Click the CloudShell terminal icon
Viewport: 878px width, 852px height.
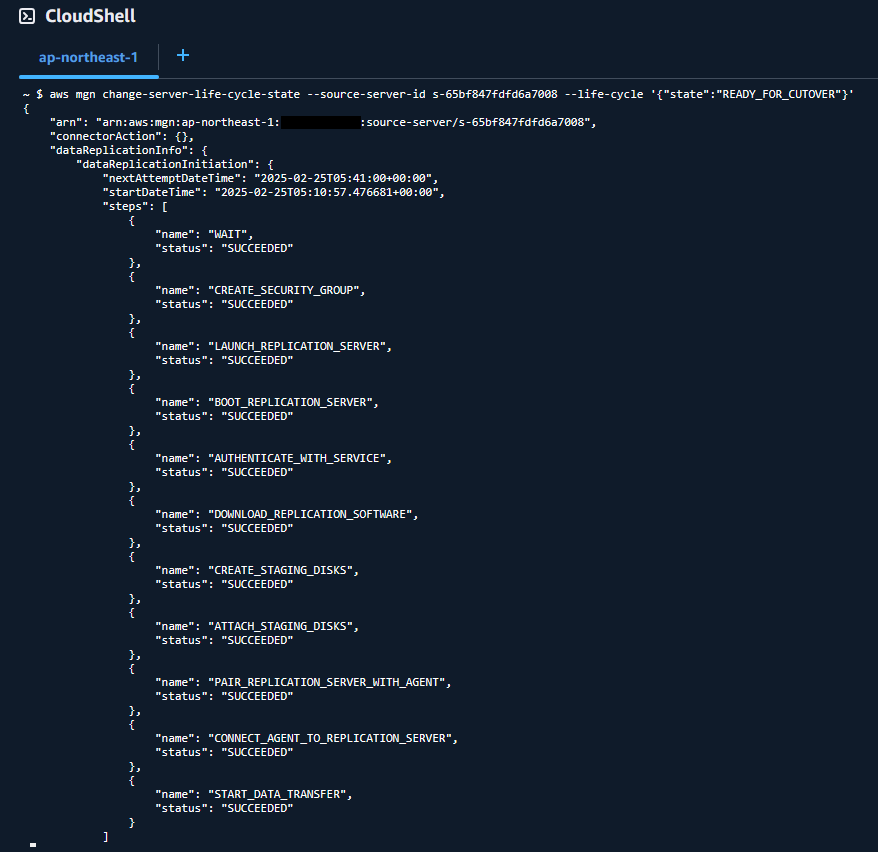[x=27, y=16]
